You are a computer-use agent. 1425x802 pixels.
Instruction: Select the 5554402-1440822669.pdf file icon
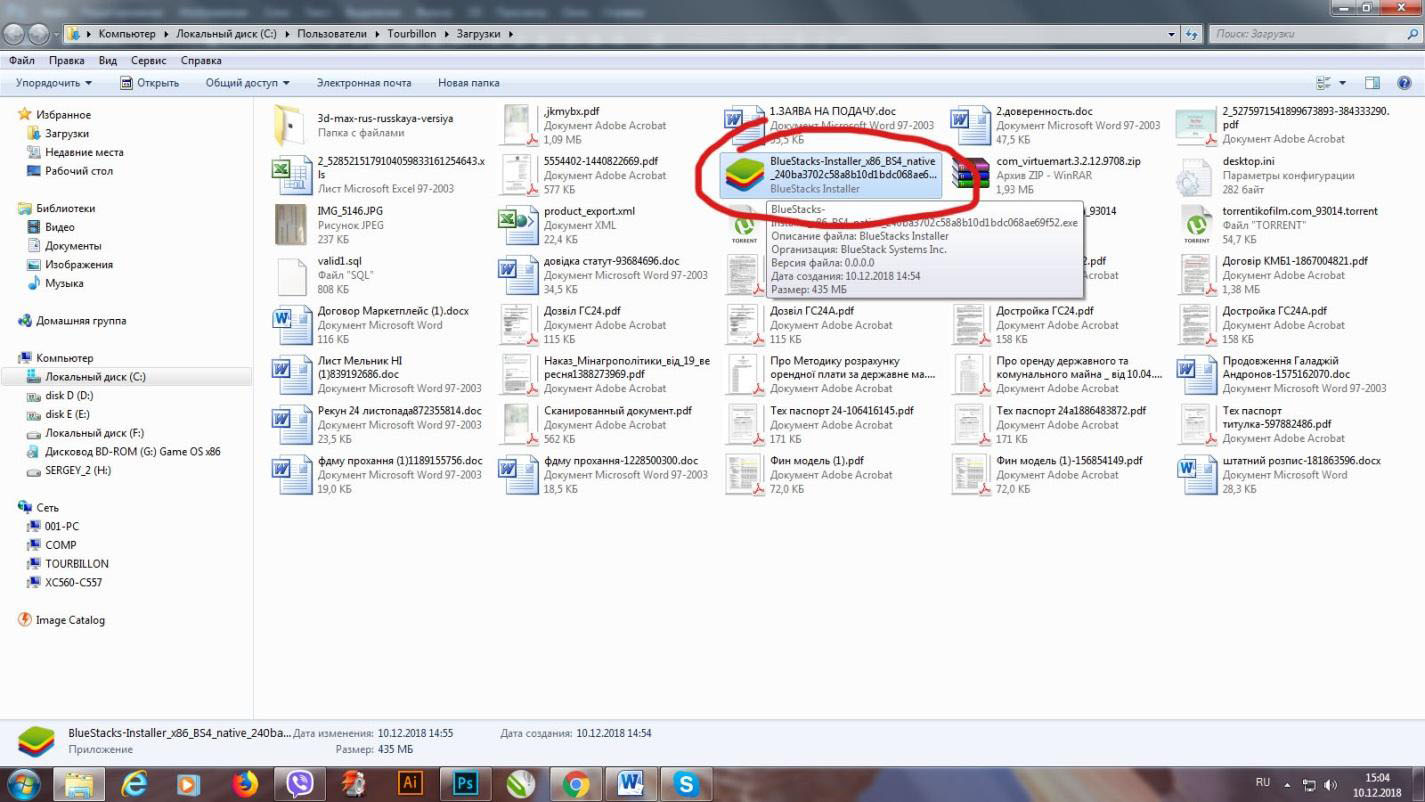point(518,175)
